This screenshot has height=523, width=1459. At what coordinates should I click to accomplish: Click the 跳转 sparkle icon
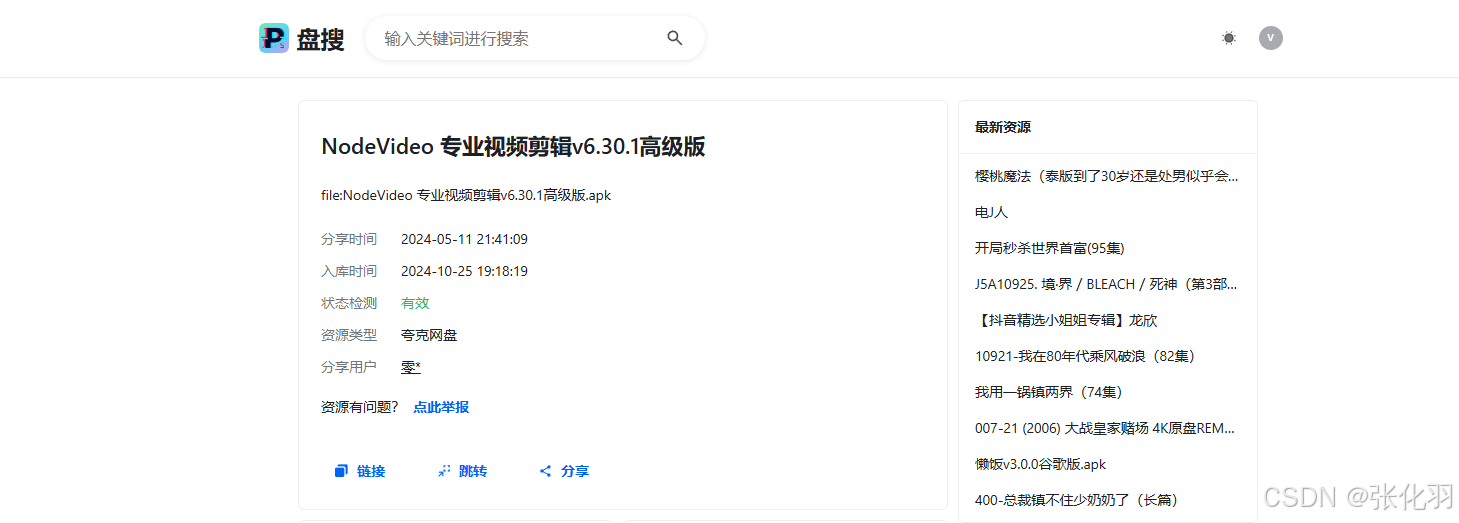[444, 471]
